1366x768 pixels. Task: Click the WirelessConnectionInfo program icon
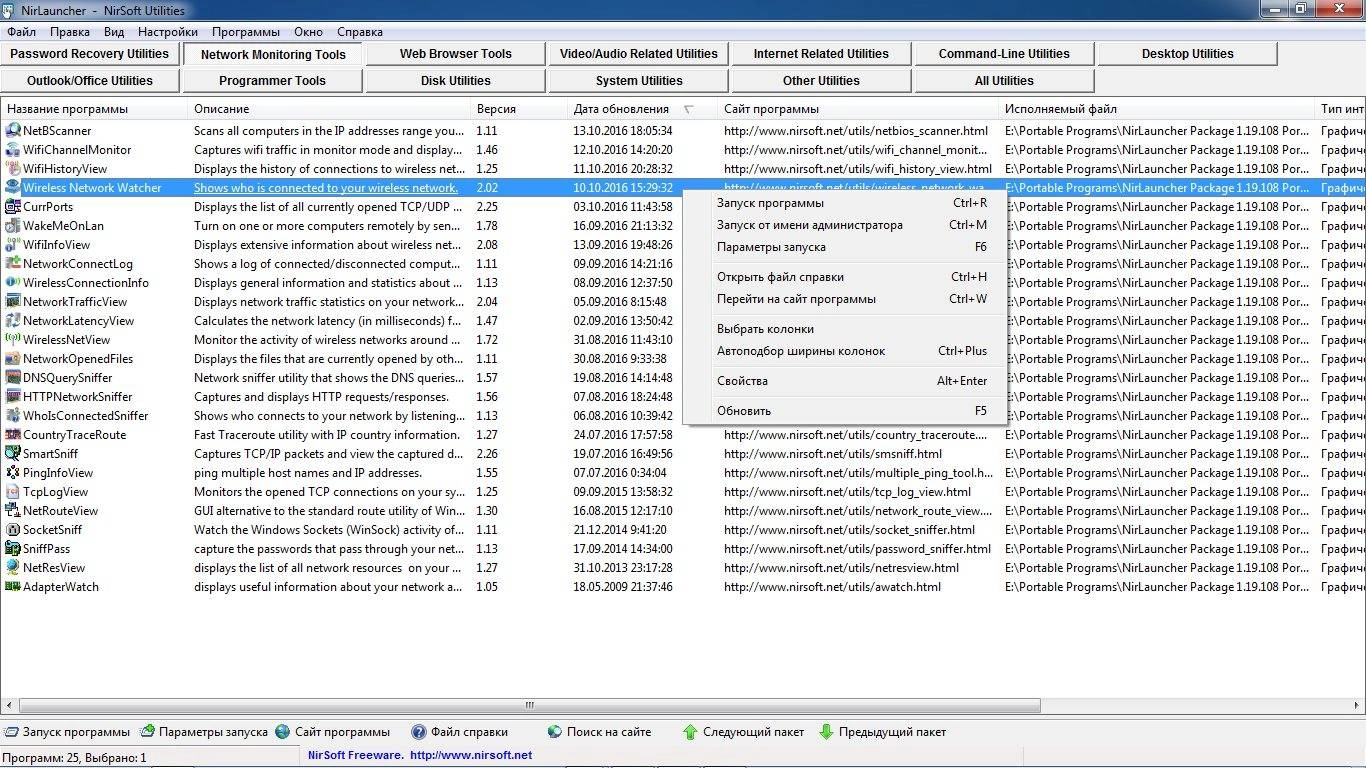13,282
